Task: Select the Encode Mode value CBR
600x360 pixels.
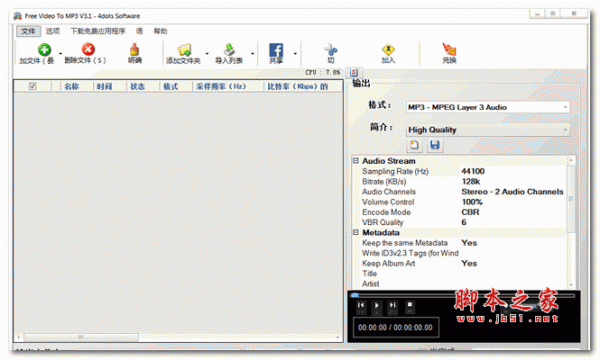Action: (470, 212)
